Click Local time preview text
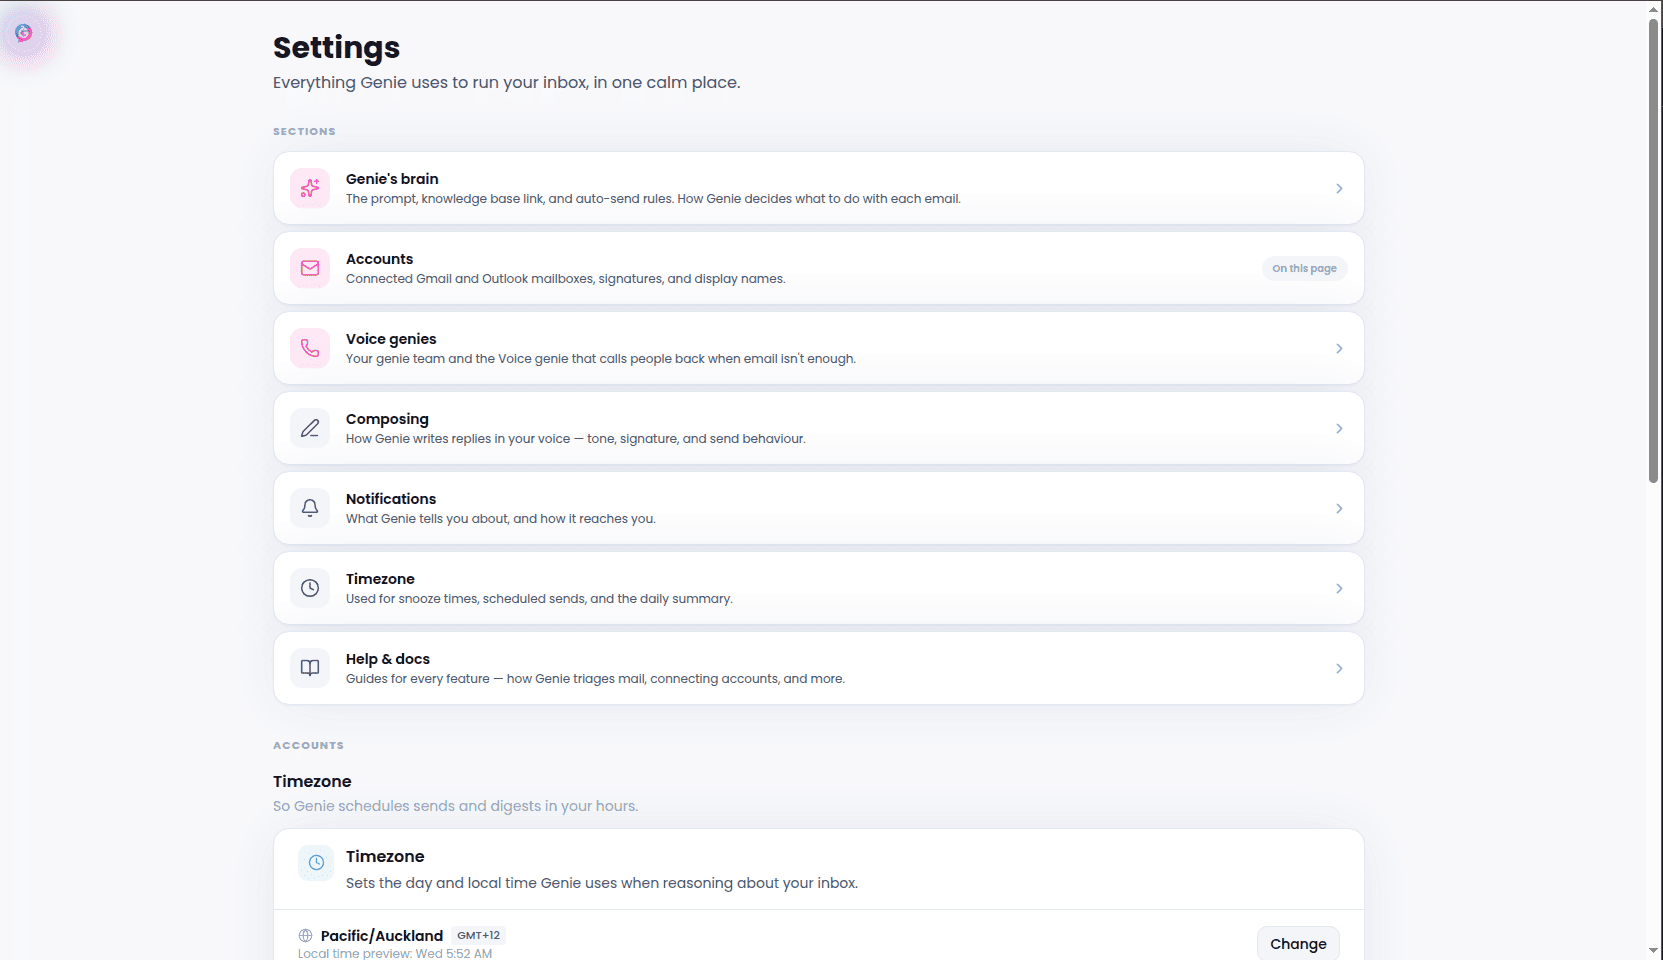This screenshot has width=1663, height=960. click(x=395, y=954)
